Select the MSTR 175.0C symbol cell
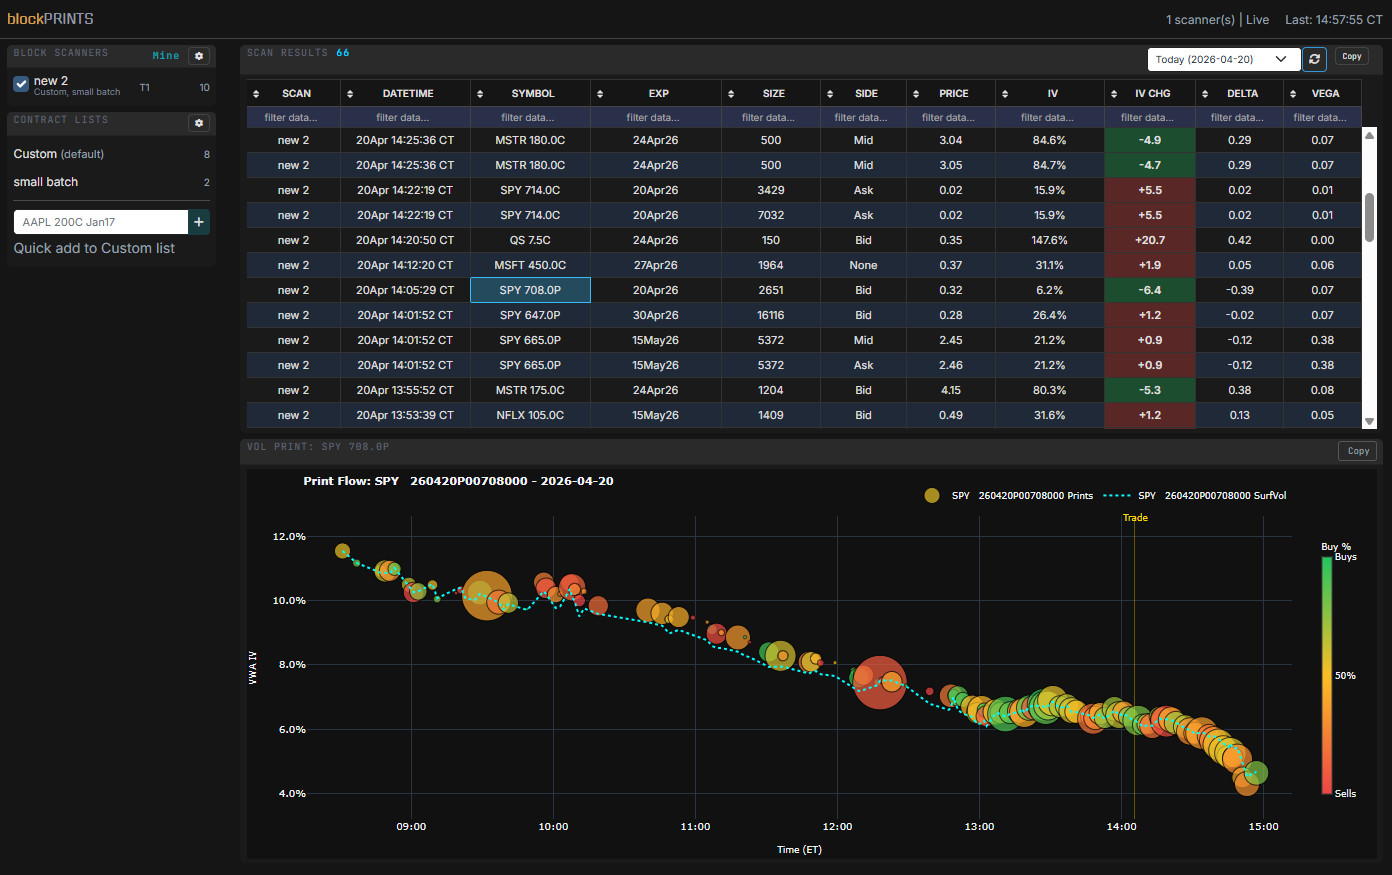The width and height of the screenshot is (1392, 875). coord(530,390)
